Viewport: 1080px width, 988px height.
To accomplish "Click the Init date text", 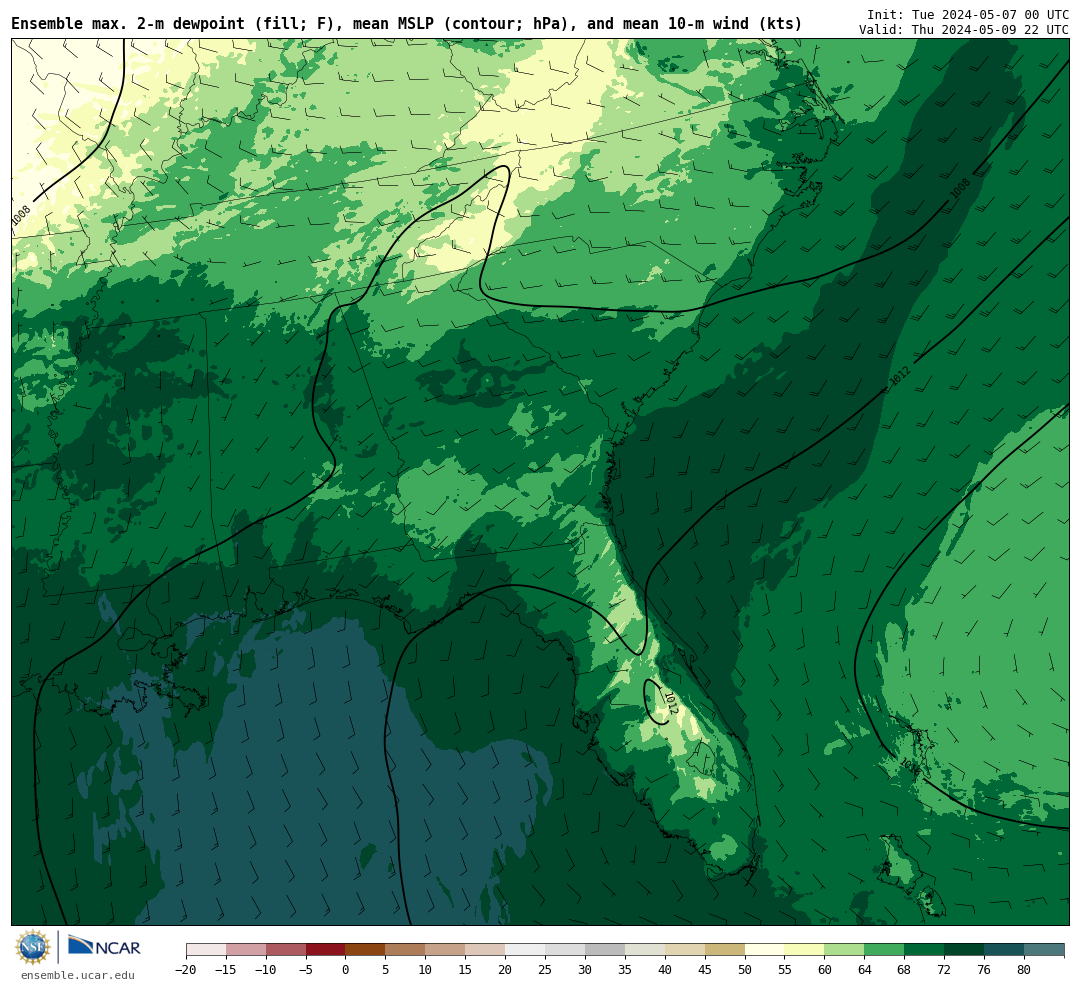I will (x=968, y=14).
